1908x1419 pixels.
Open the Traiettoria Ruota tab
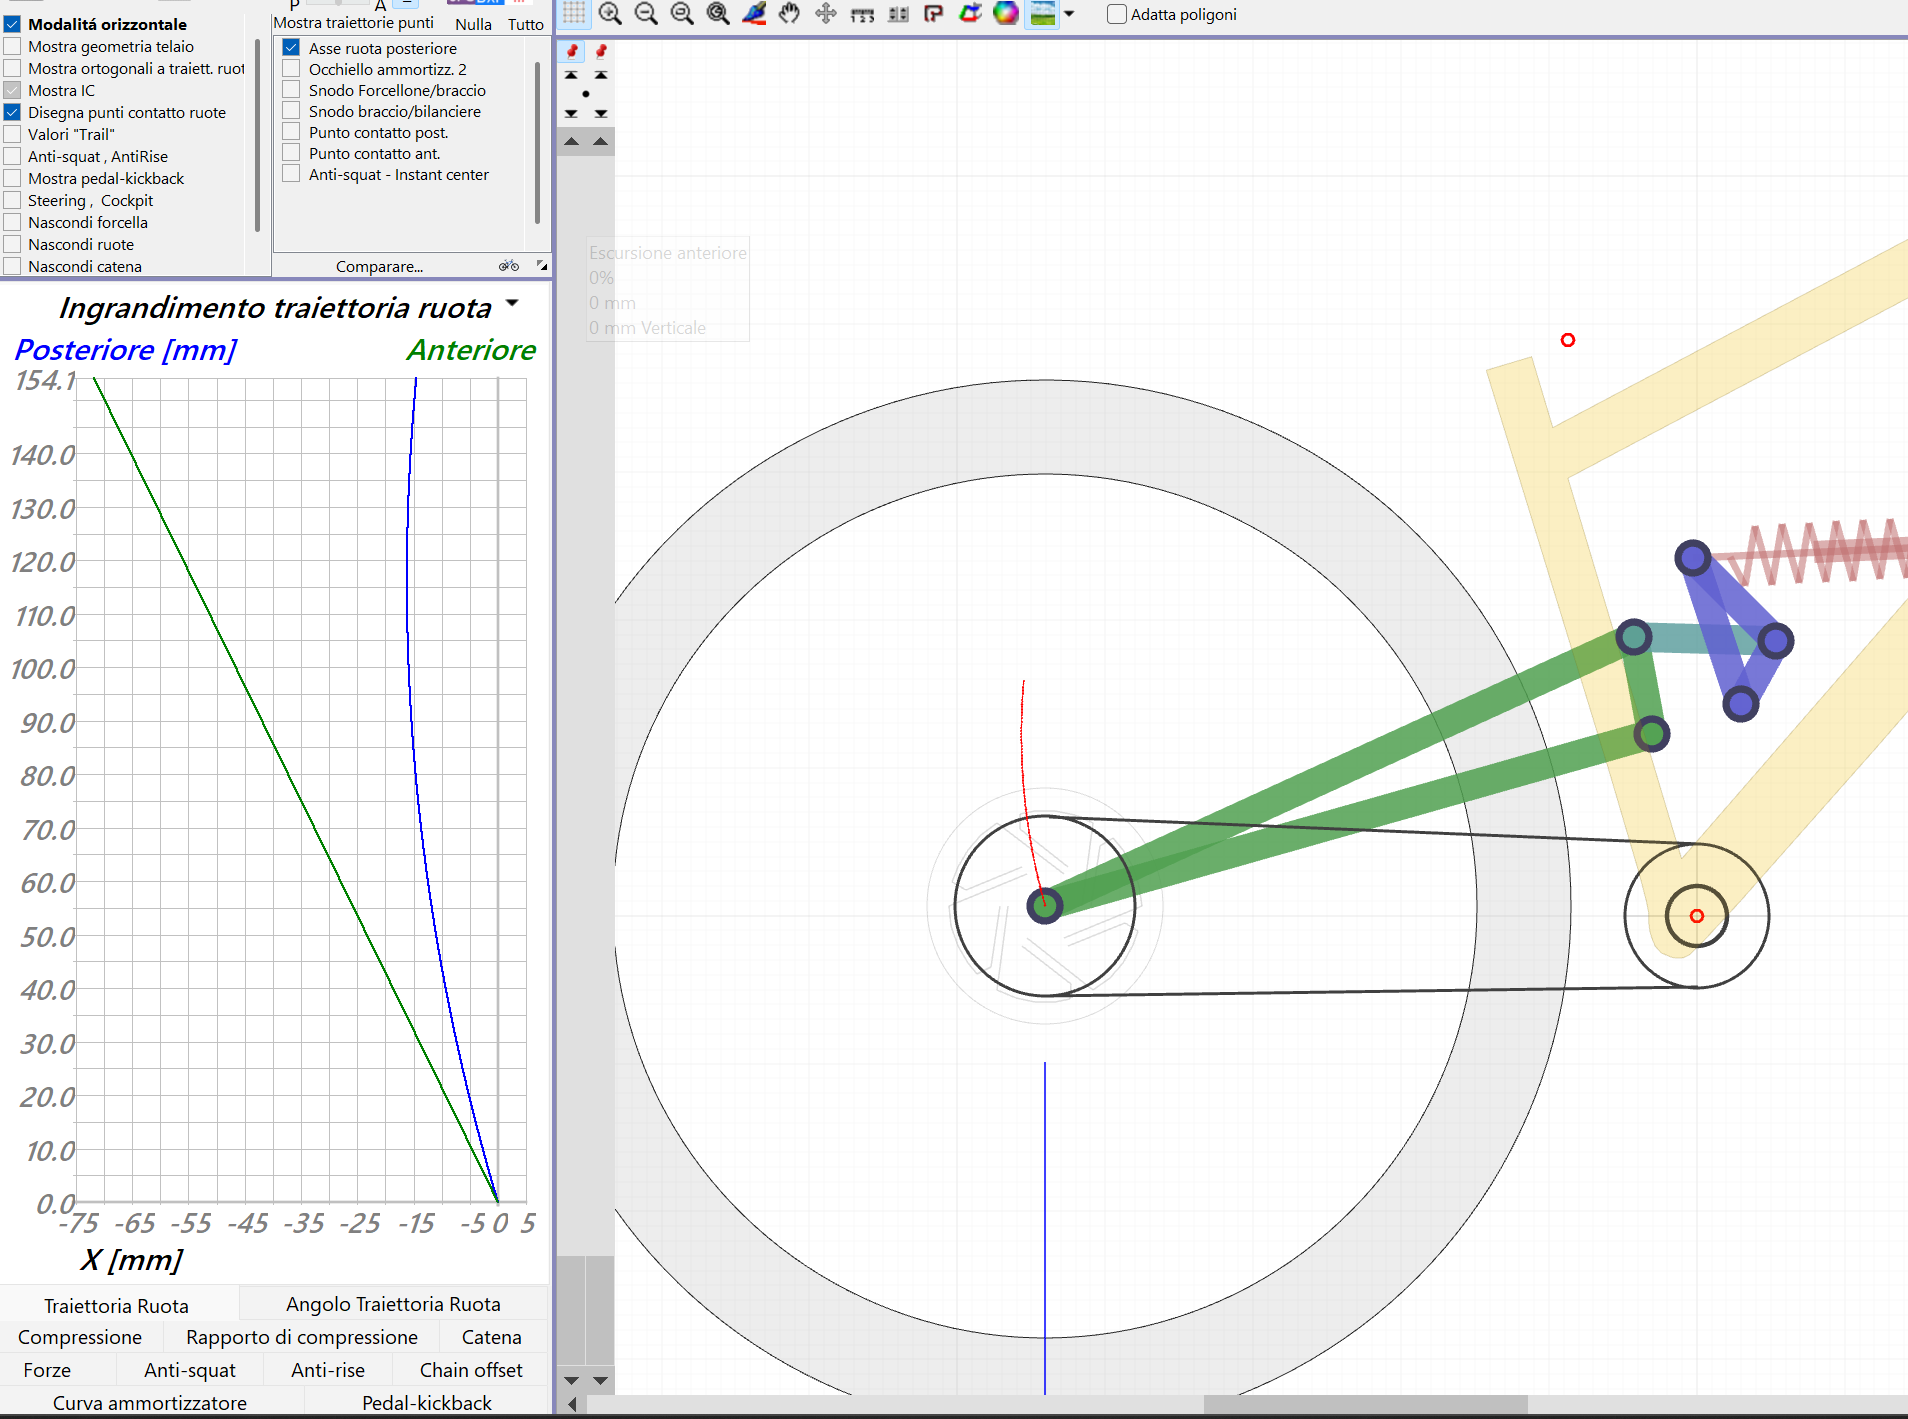pos(116,1306)
